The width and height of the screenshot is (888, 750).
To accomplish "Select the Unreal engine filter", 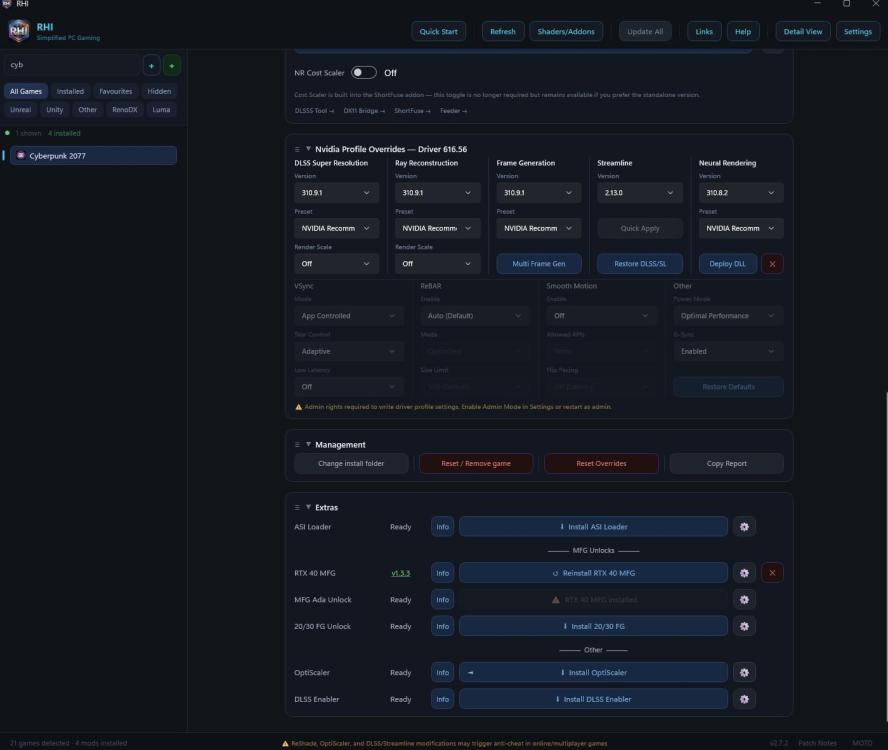I will (x=20, y=109).
